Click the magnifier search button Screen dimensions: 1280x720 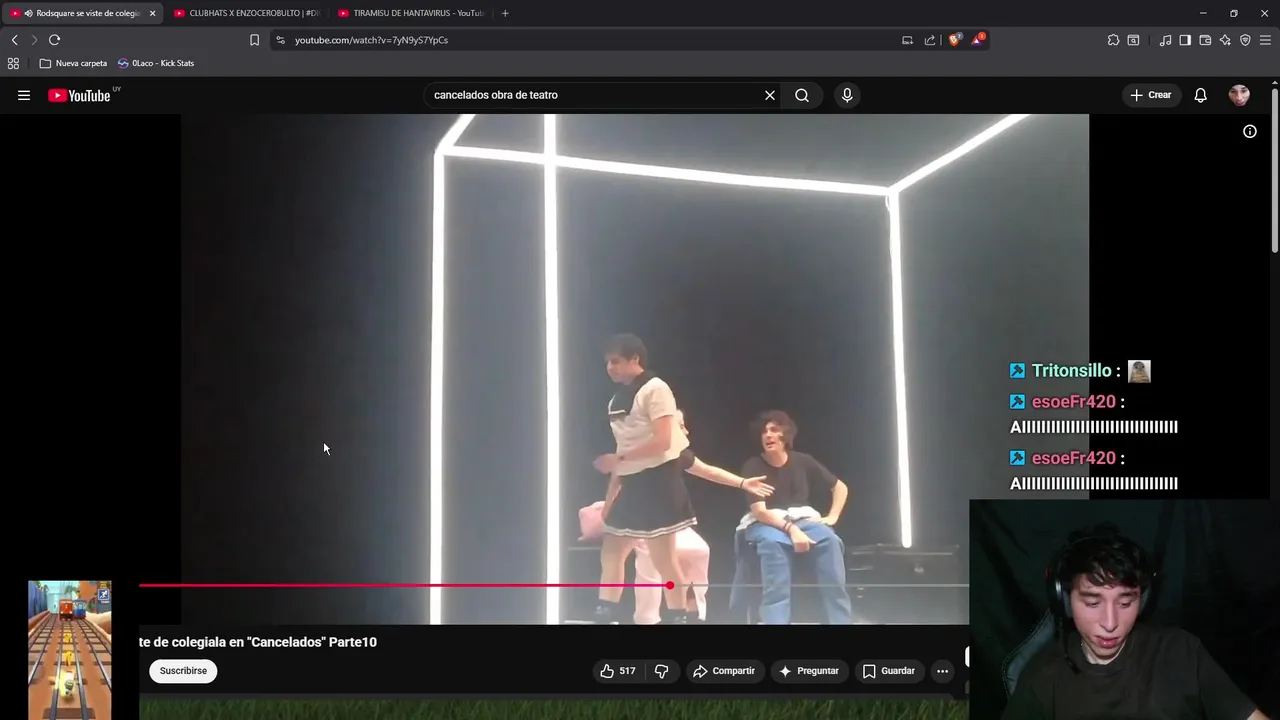802,95
